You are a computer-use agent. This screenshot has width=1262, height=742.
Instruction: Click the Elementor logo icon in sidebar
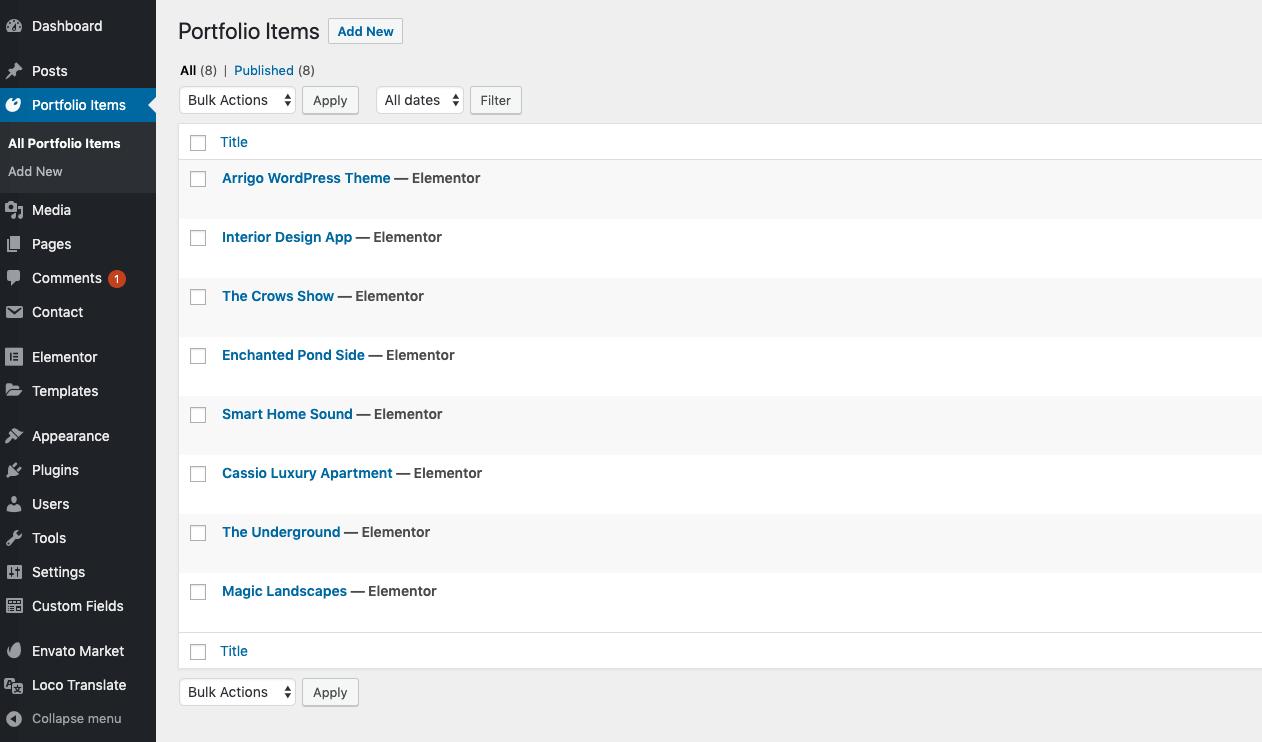[x=14, y=357]
